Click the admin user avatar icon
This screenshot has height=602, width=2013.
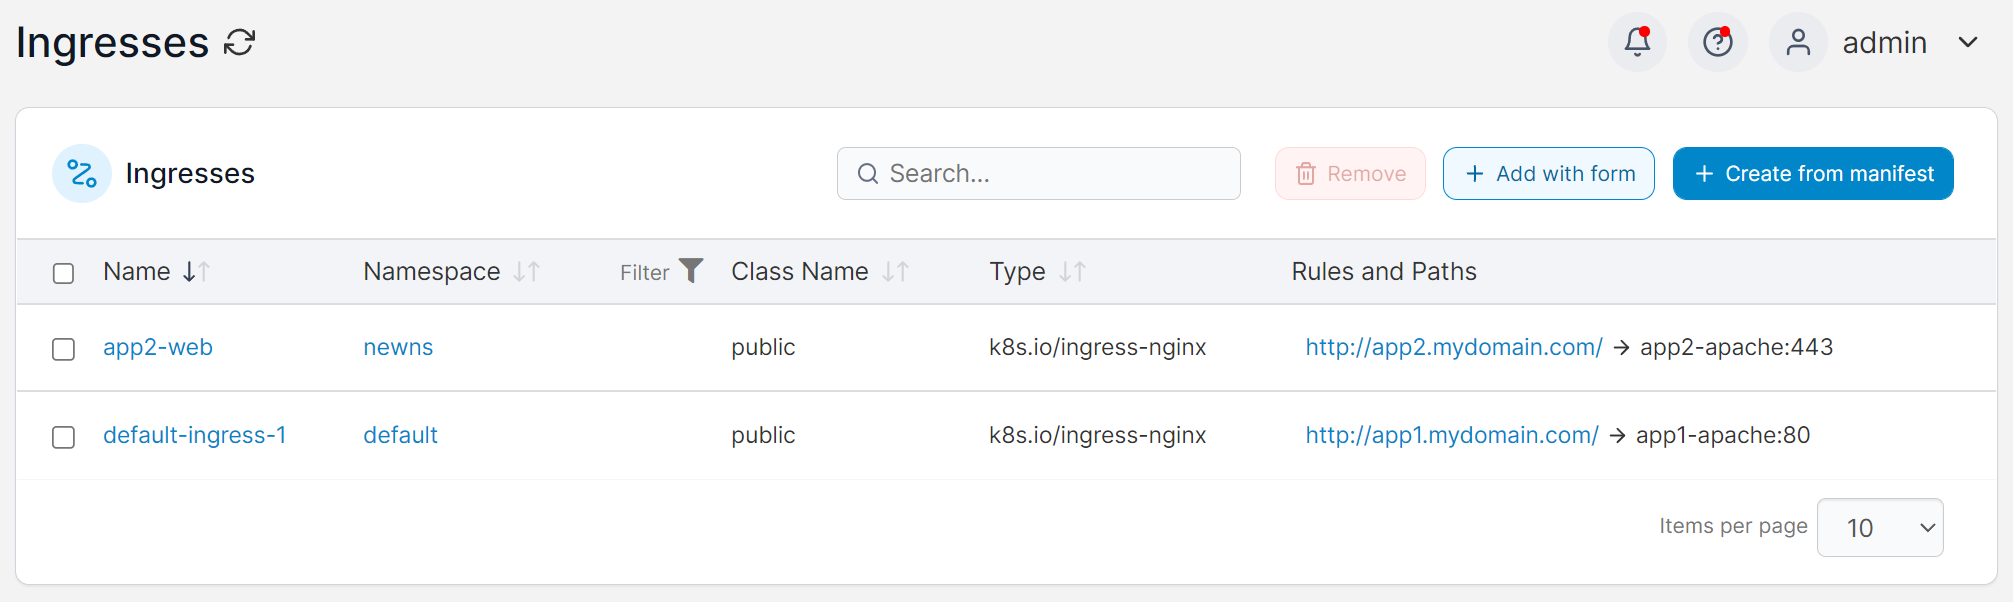click(1798, 42)
